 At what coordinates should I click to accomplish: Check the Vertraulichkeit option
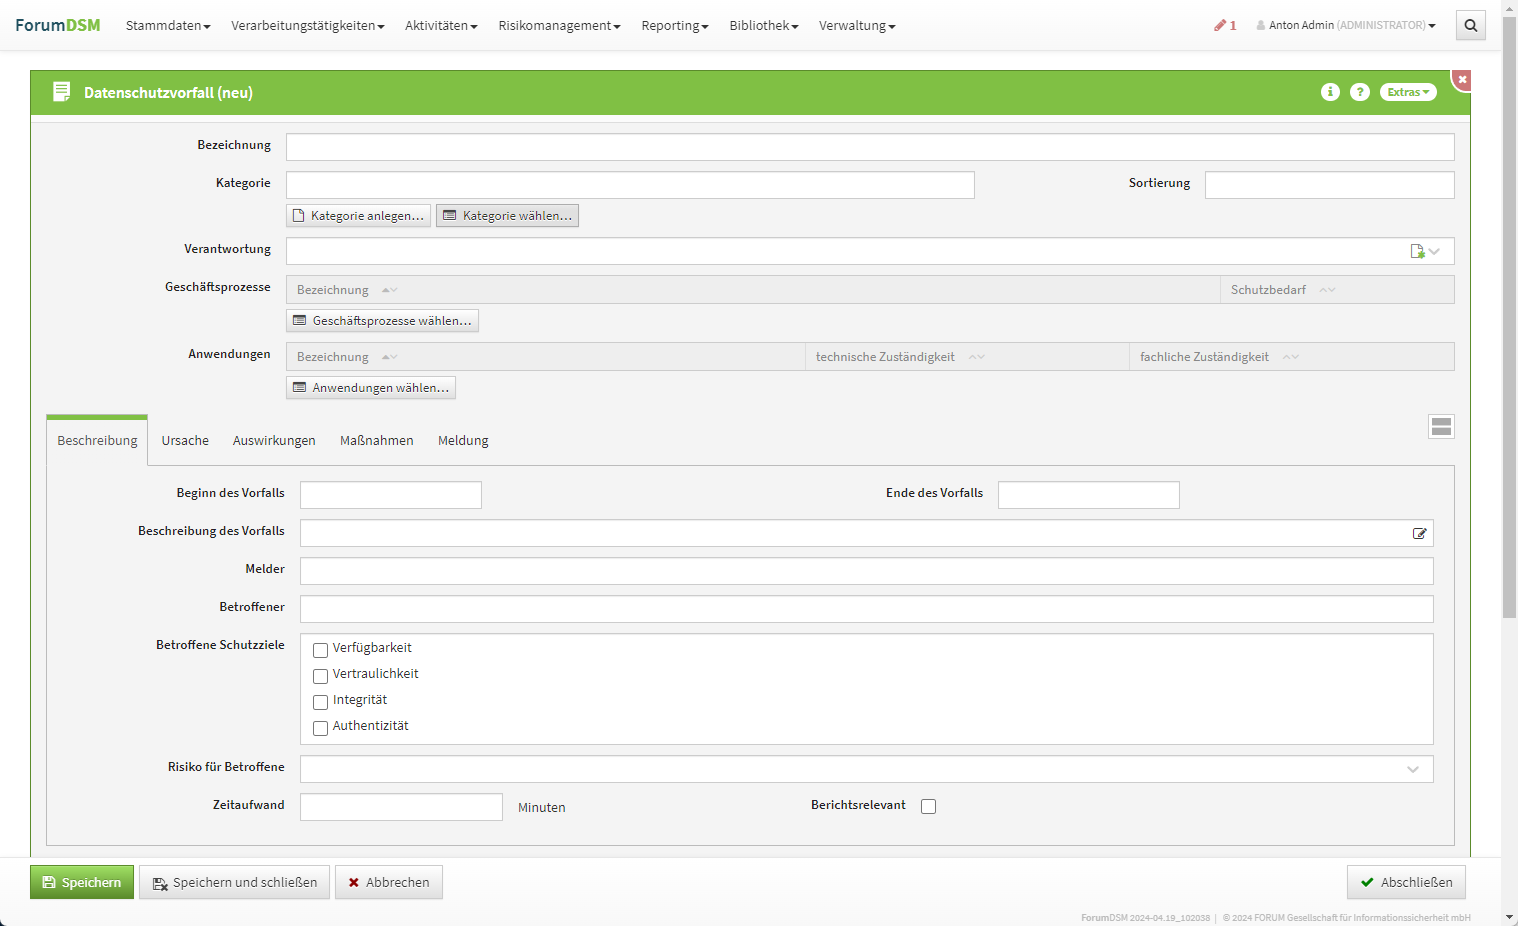pyautogui.click(x=320, y=676)
